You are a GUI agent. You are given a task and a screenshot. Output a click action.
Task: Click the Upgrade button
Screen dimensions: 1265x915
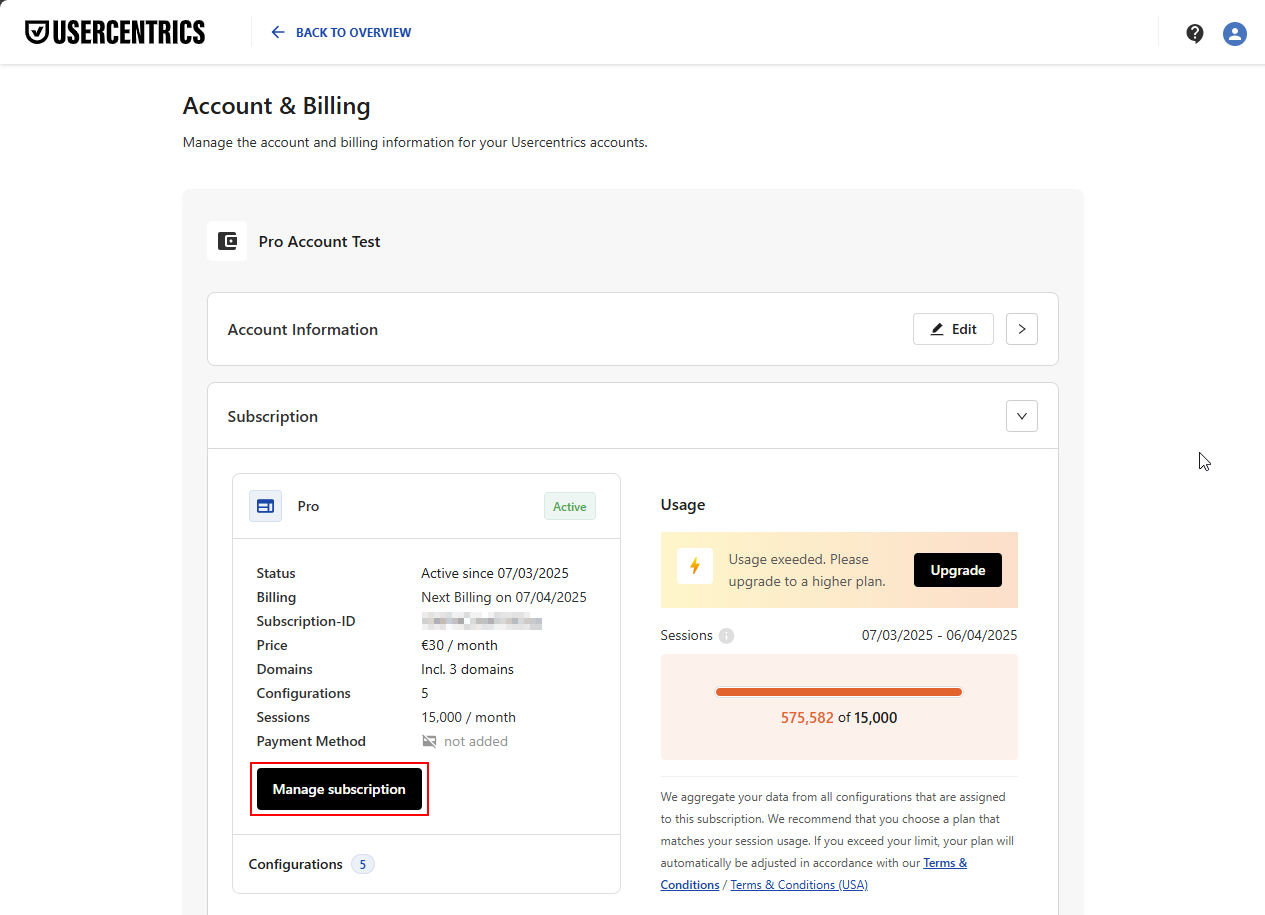point(958,570)
